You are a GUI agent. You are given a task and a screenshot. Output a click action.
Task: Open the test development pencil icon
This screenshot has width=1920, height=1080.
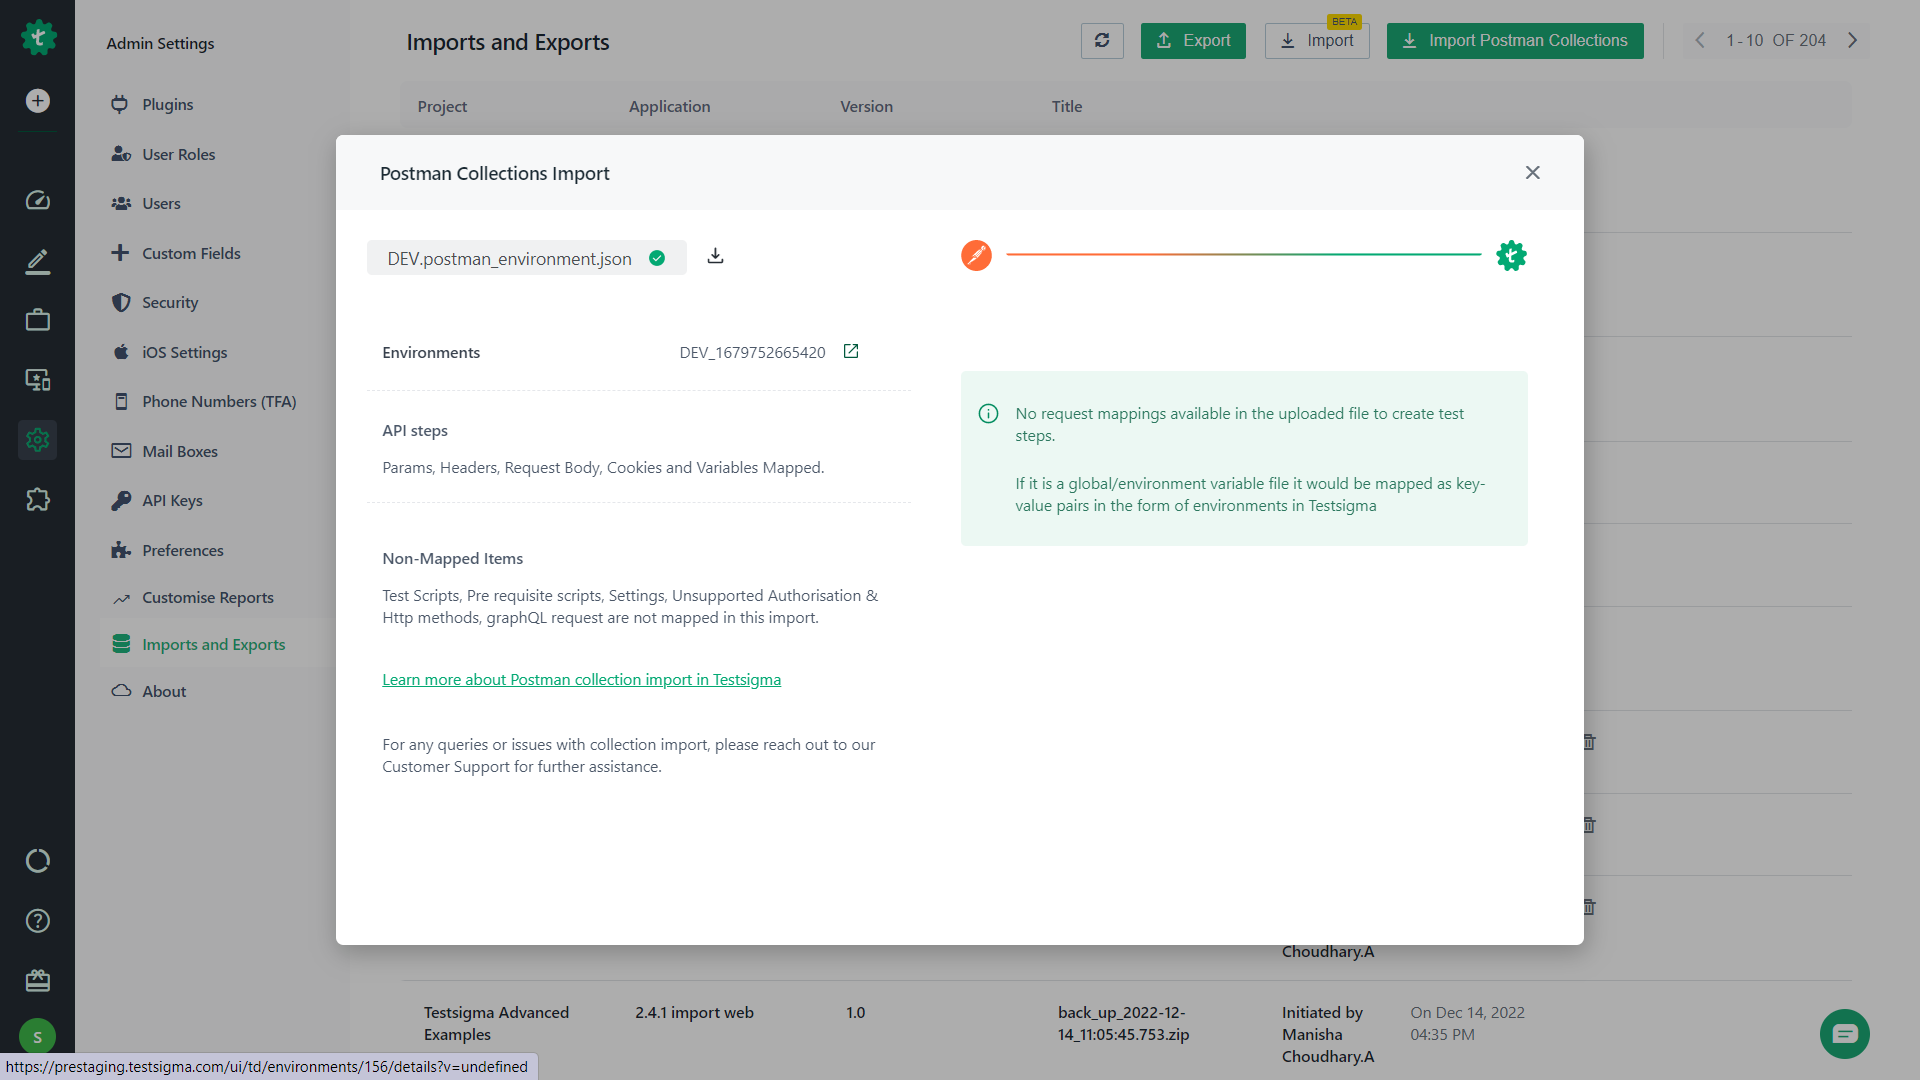coord(38,261)
